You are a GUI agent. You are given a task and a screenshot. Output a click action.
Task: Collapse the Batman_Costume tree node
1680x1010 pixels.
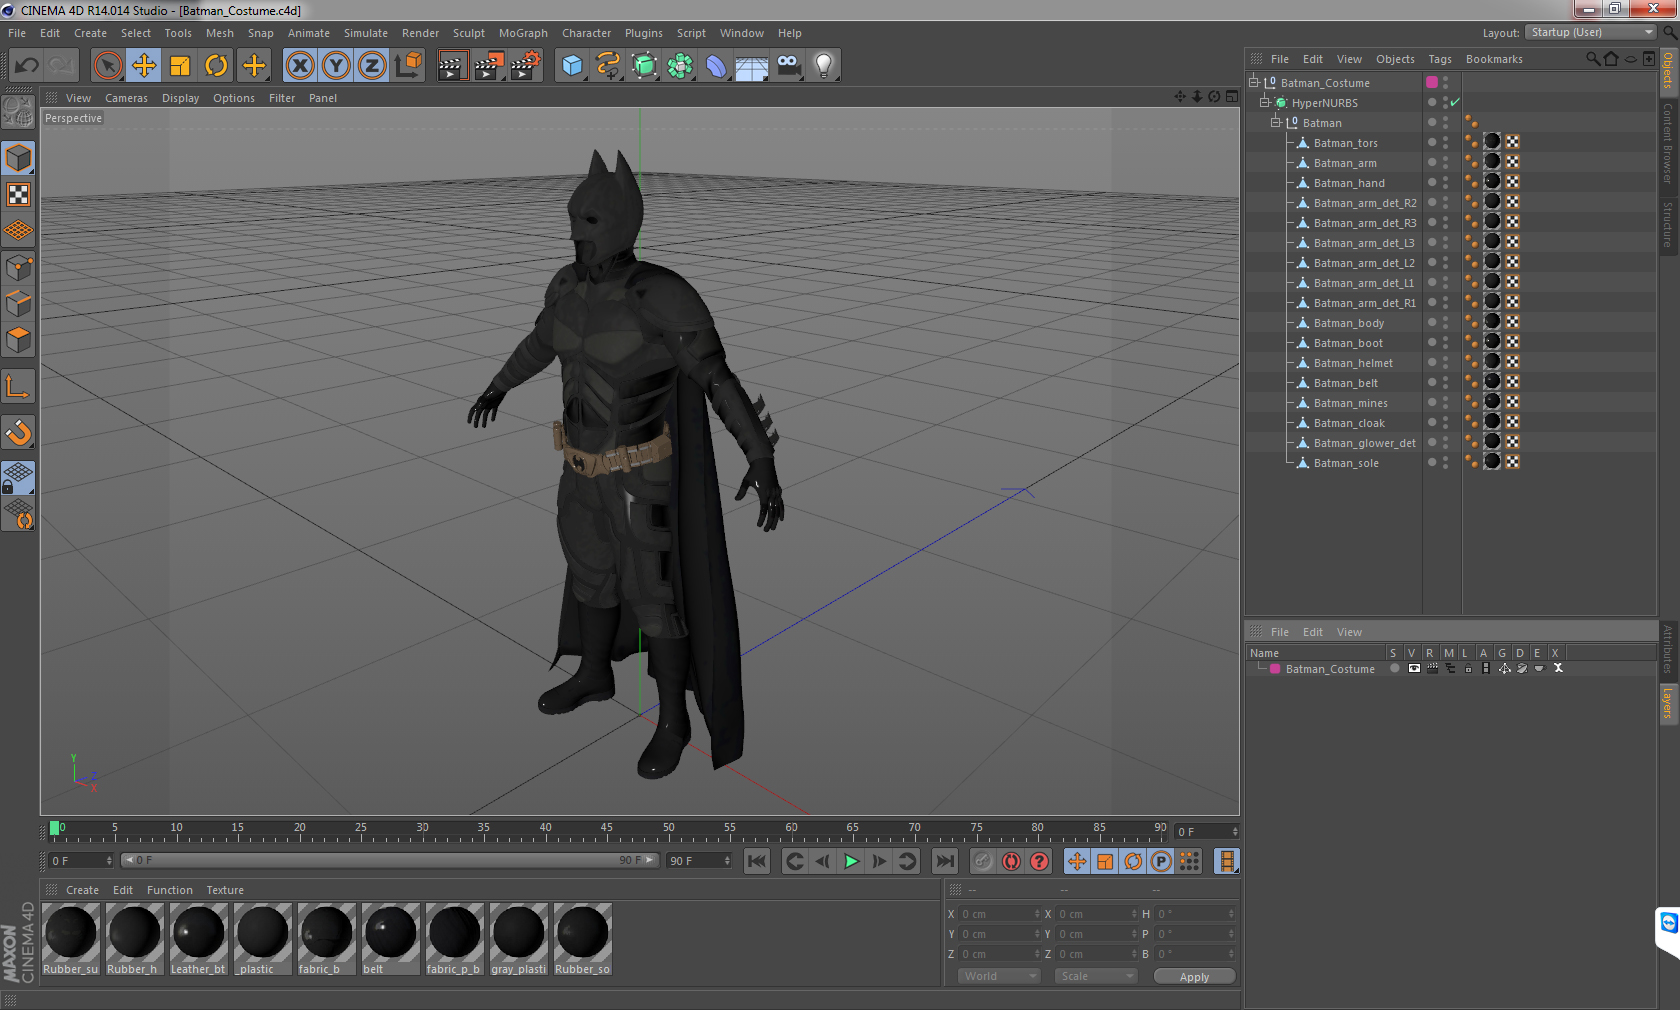click(1253, 82)
